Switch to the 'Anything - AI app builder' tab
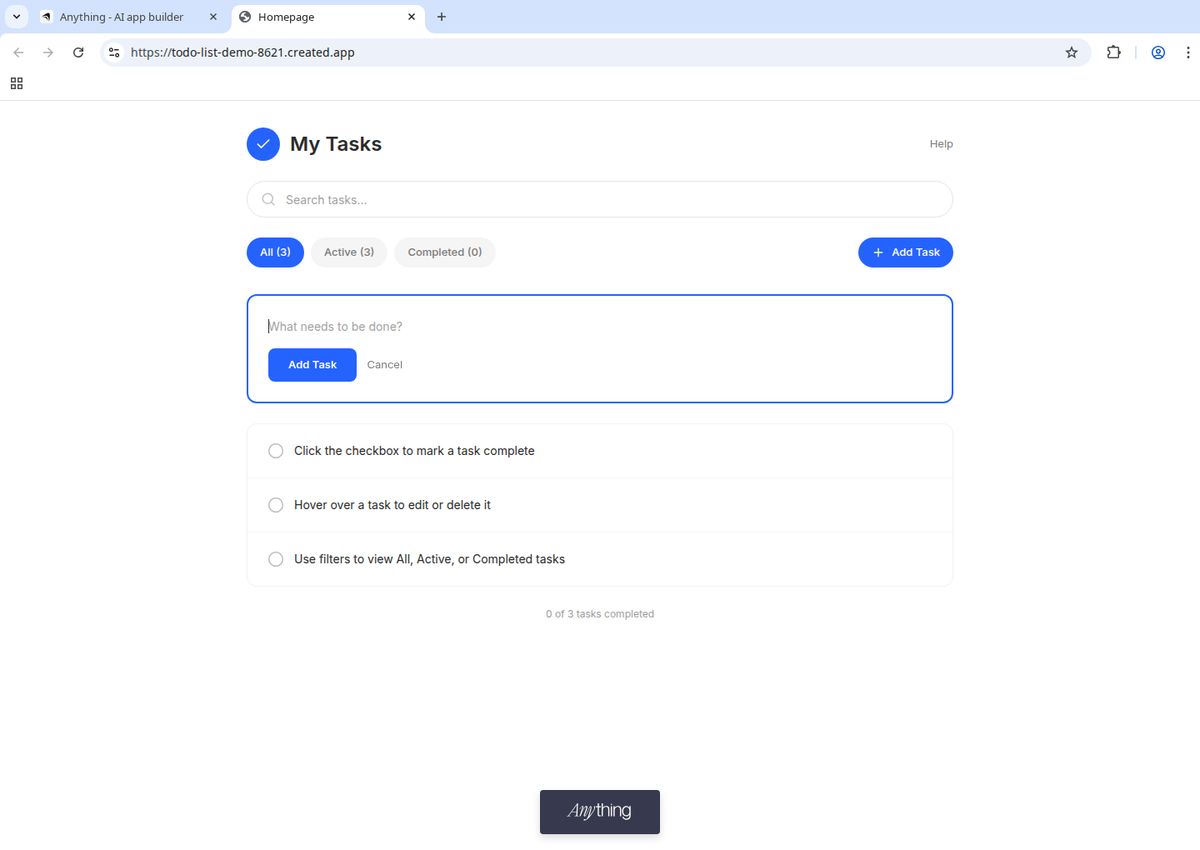 [x=120, y=16]
